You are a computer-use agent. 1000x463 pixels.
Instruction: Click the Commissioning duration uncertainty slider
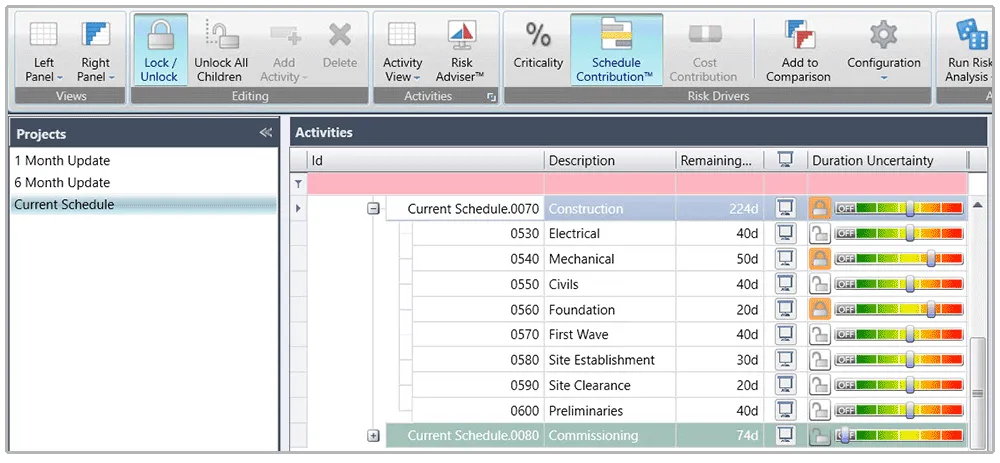(899, 436)
